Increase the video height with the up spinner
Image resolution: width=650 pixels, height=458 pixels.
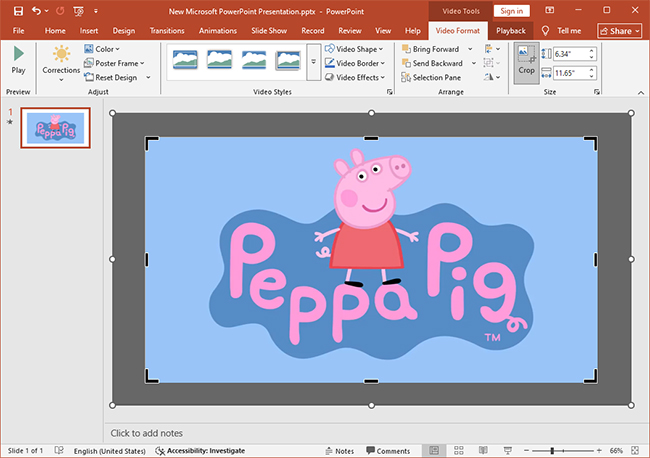[592, 51]
